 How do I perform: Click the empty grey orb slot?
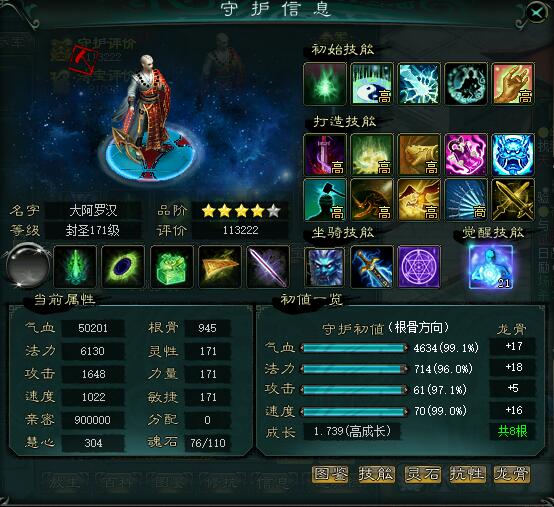(x=28, y=266)
